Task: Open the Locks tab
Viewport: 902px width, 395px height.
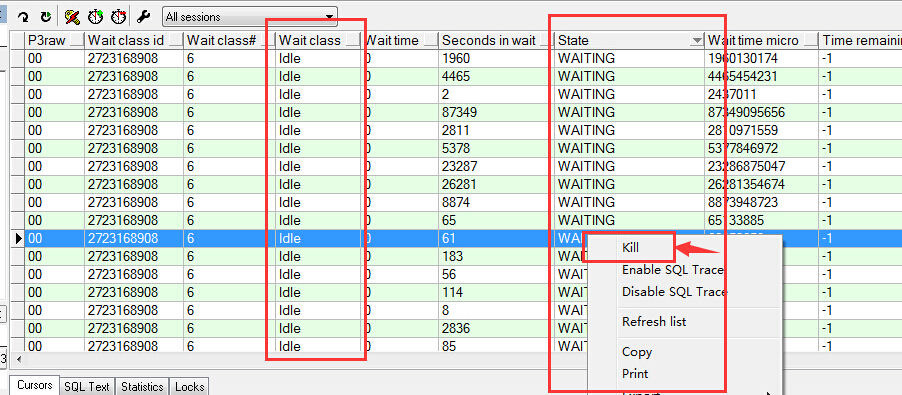Action: (x=189, y=387)
